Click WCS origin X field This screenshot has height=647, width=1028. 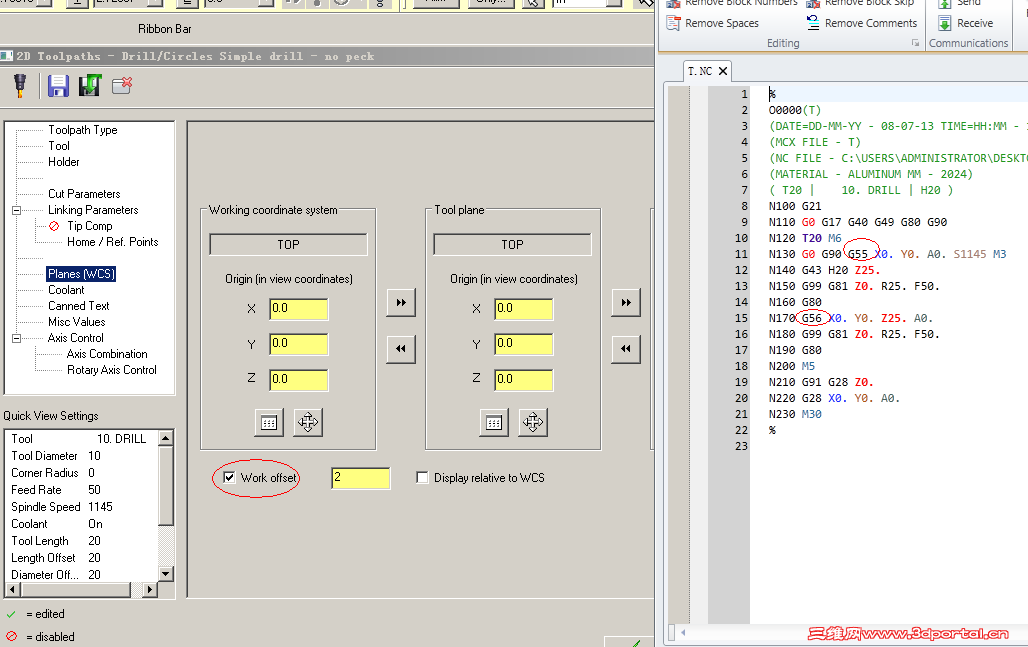(298, 309)
